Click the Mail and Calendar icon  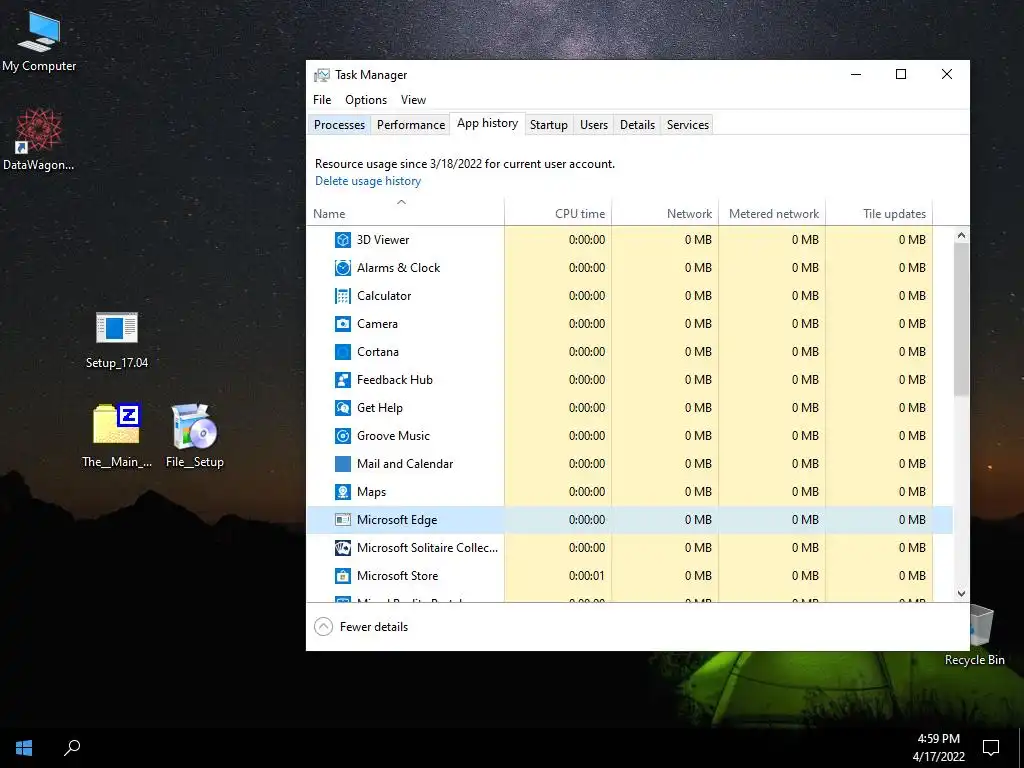[343, 464]
